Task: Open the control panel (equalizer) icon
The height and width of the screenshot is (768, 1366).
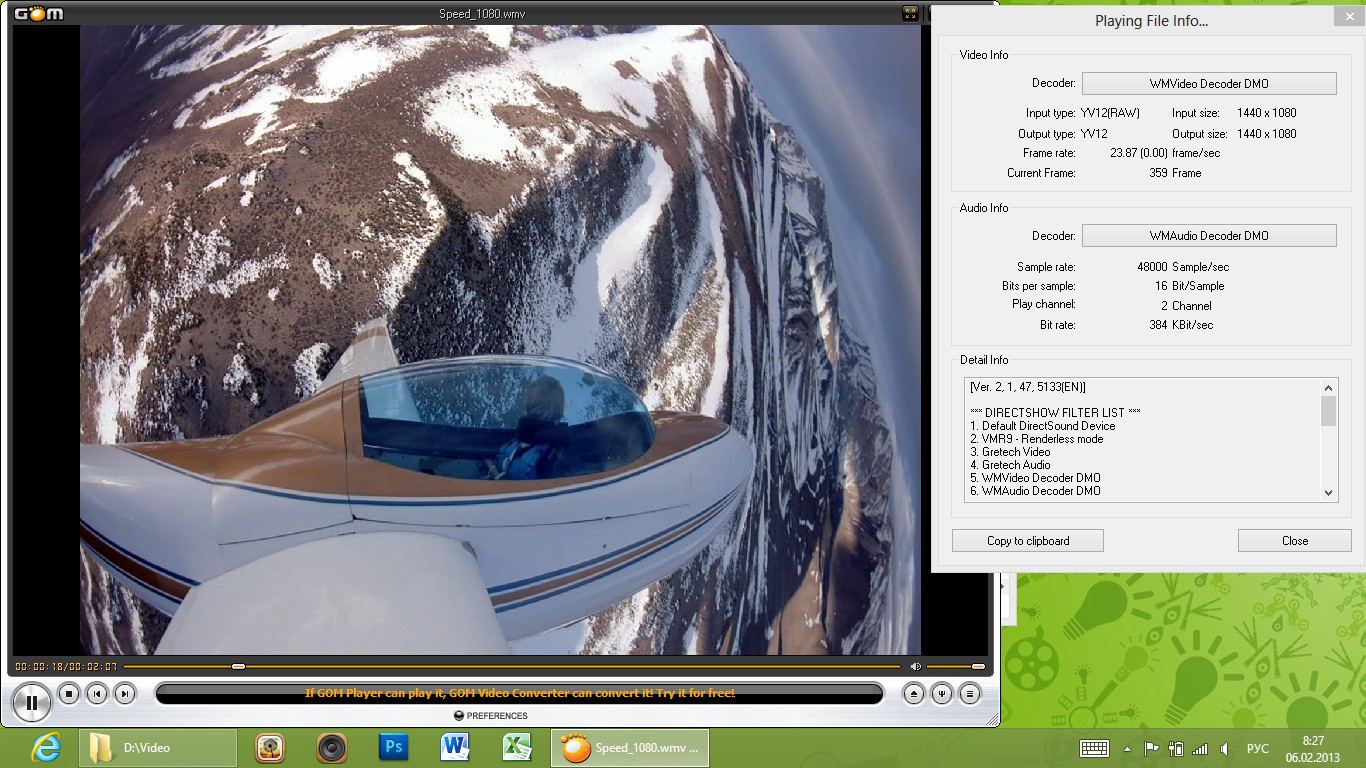Action: pos(941,693)
